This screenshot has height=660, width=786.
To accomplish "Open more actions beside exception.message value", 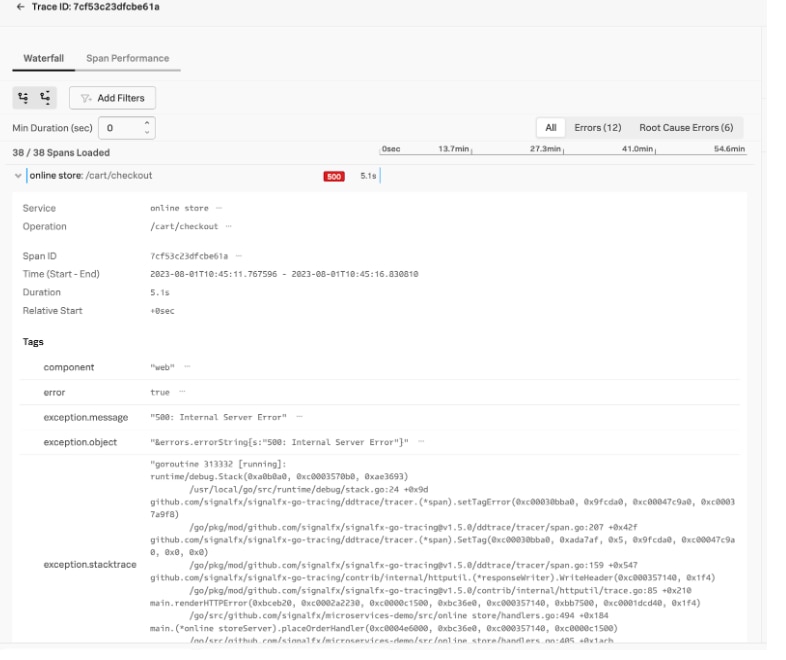I will point(298,416).
